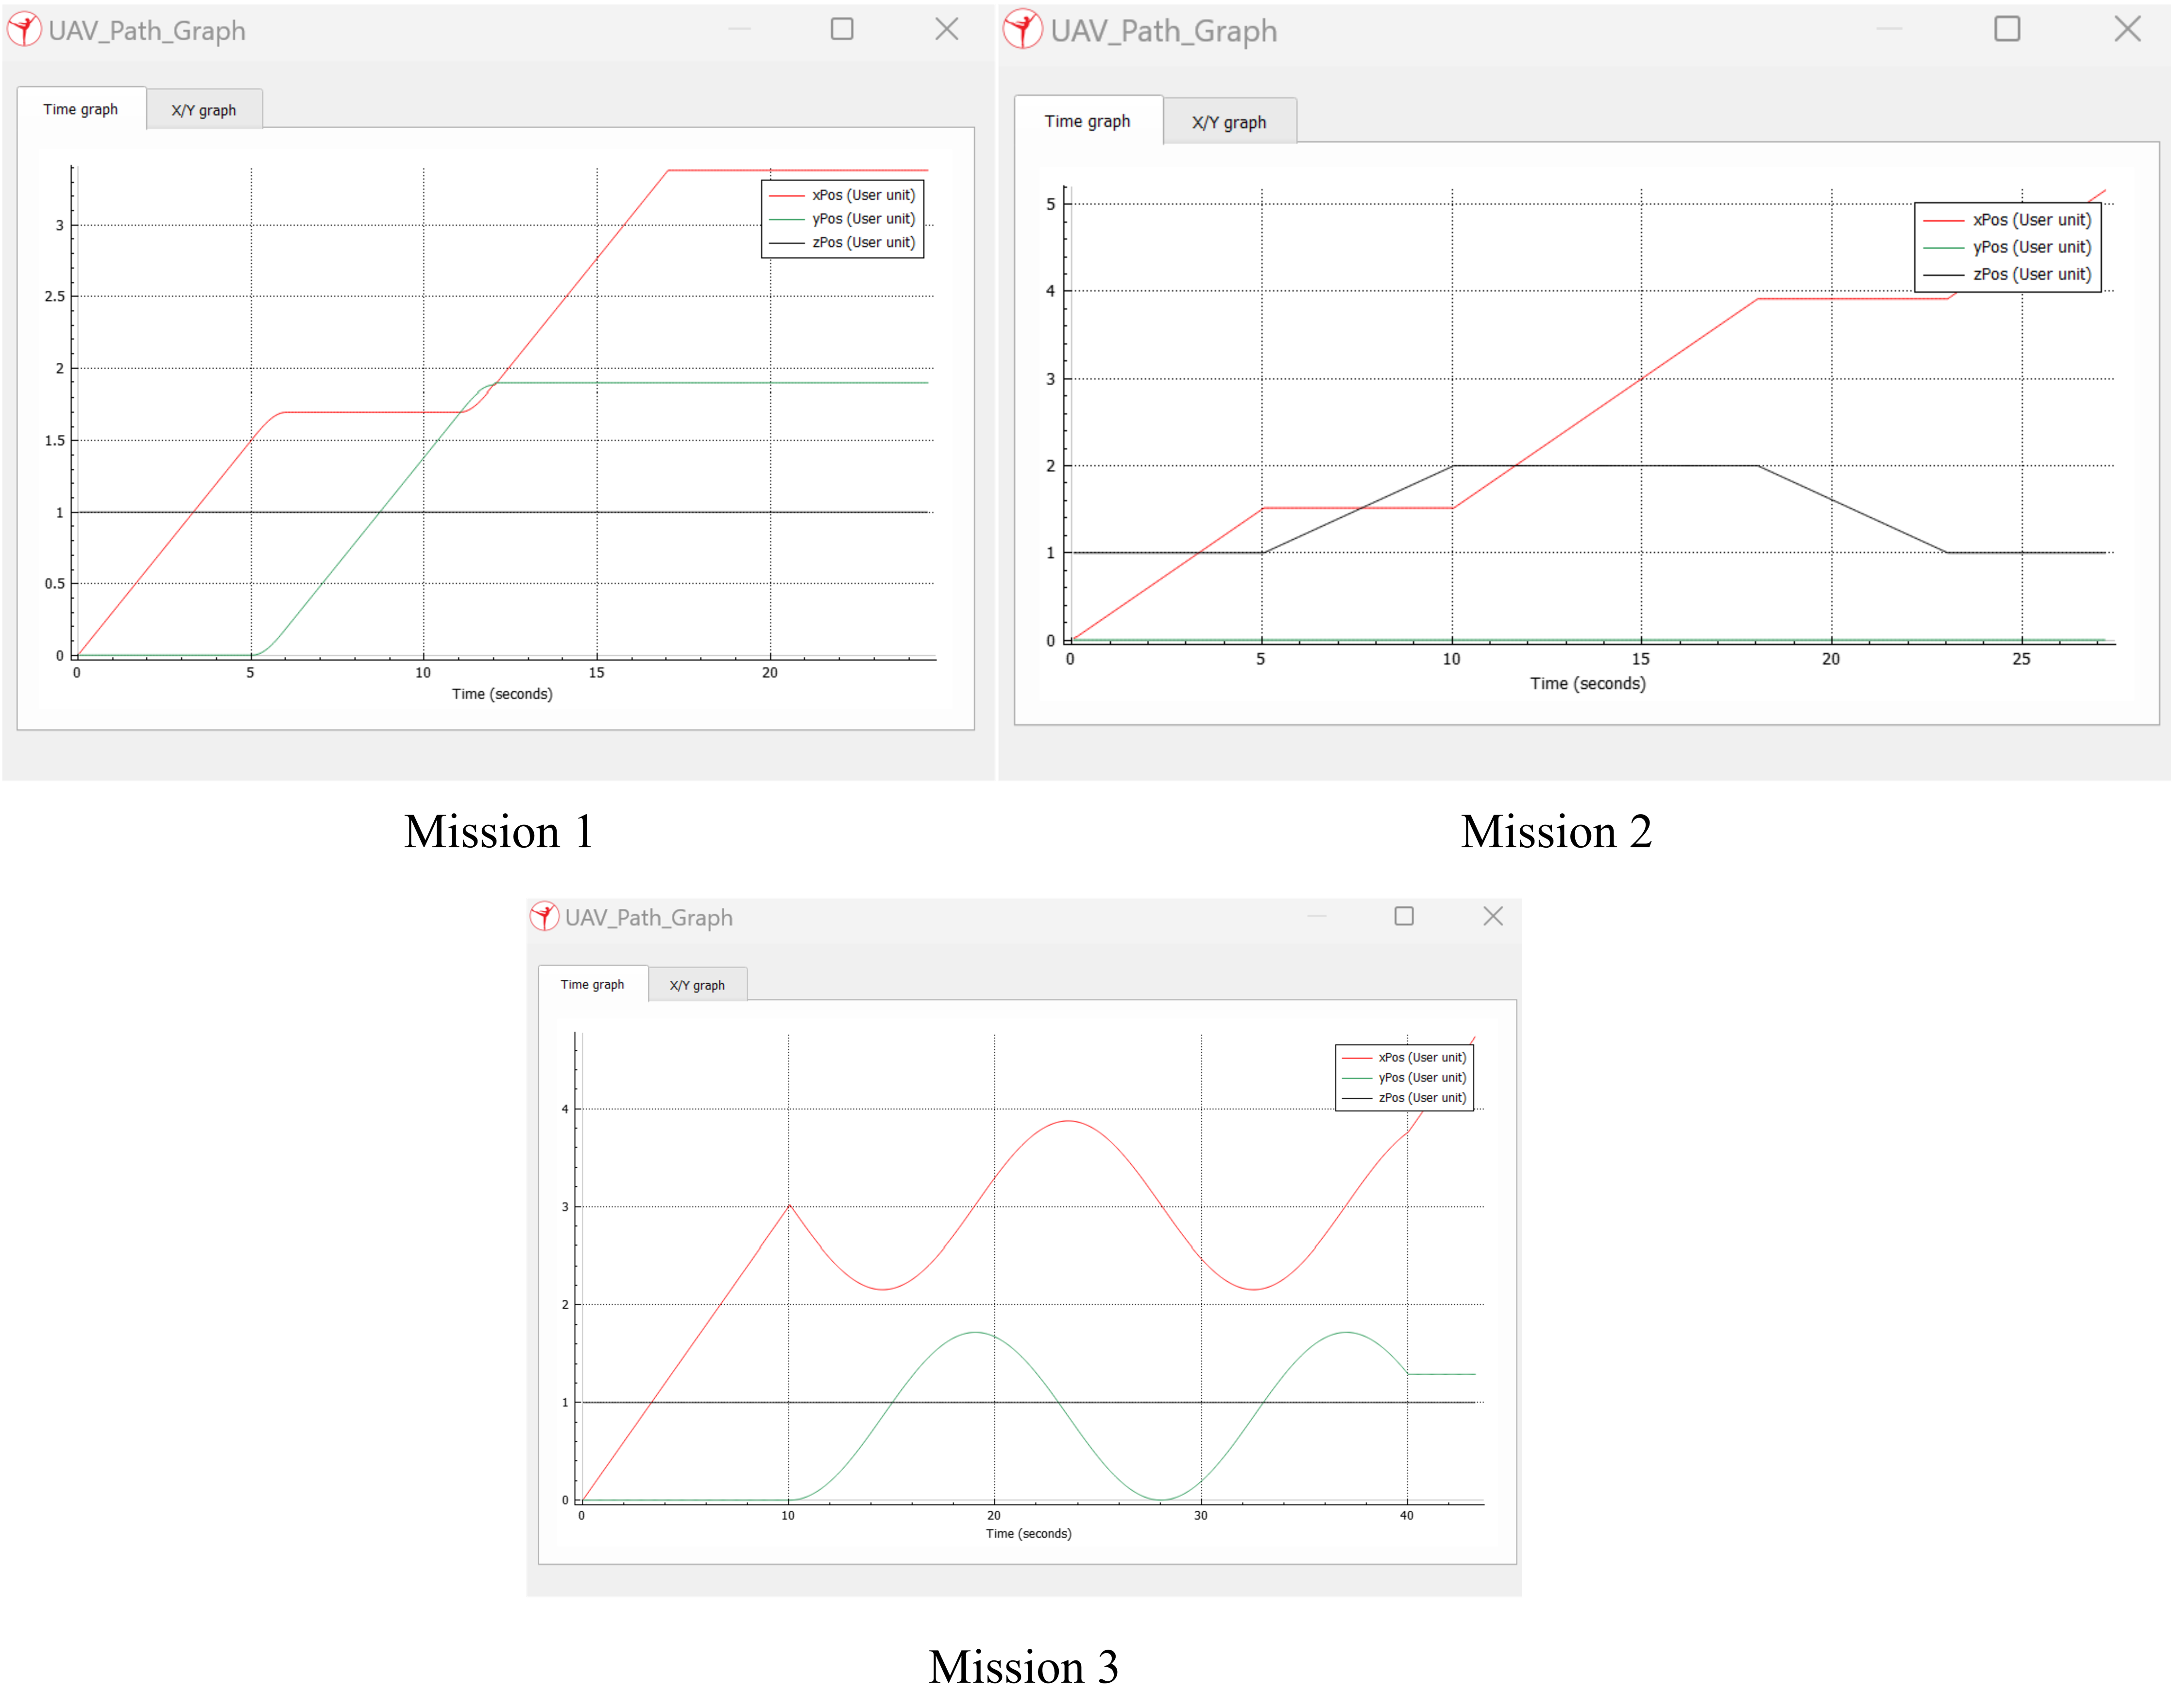The height and width of the screenshot is (1708, 2178).
Task: Click the top-left window's UAV app icon
Action: coord(24,30)
